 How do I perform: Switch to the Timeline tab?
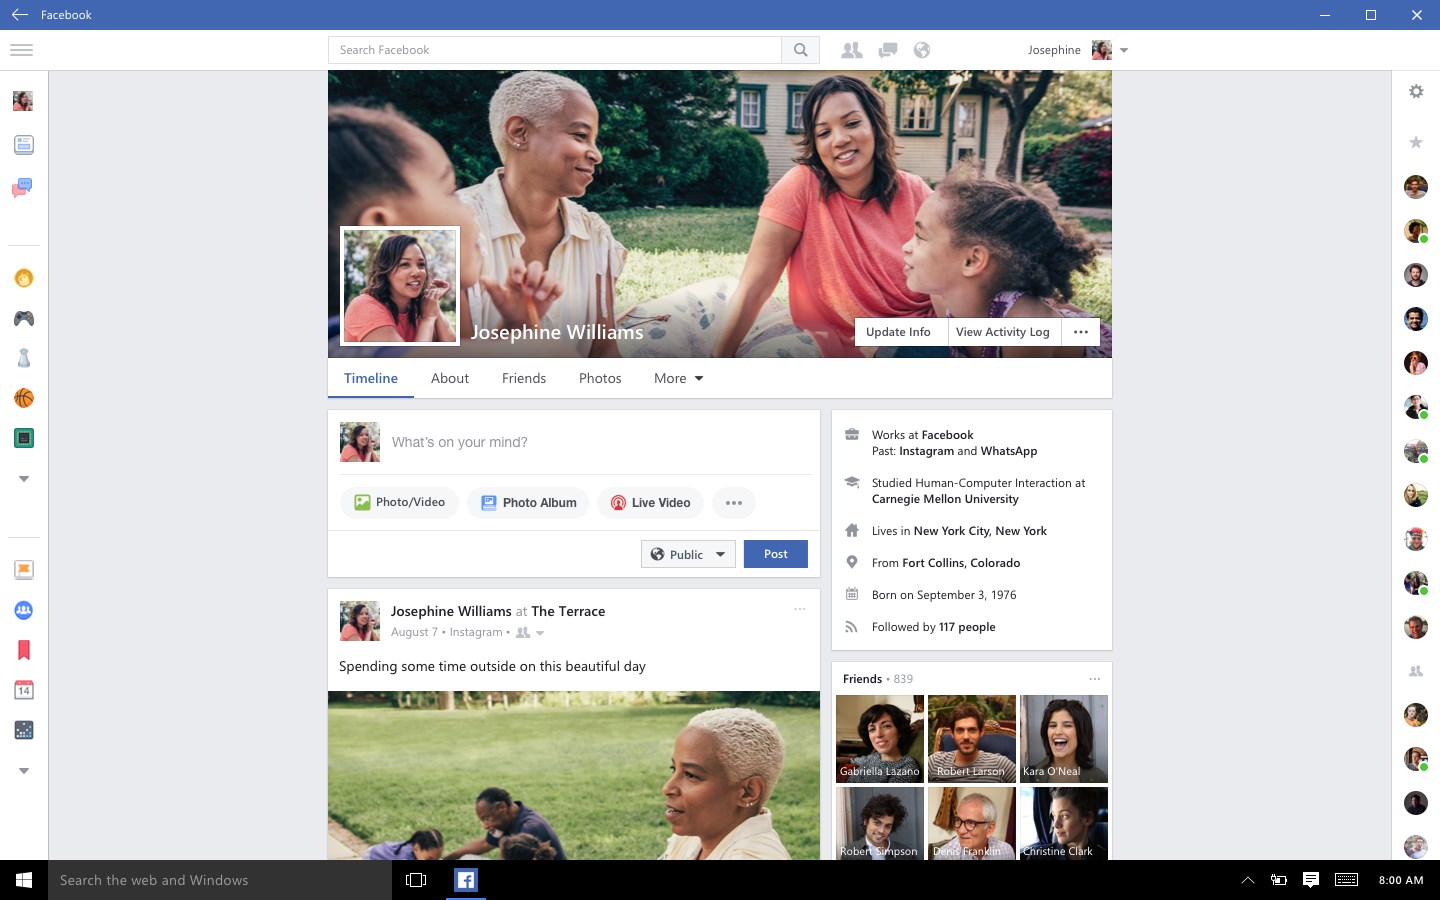coord(371,378)
